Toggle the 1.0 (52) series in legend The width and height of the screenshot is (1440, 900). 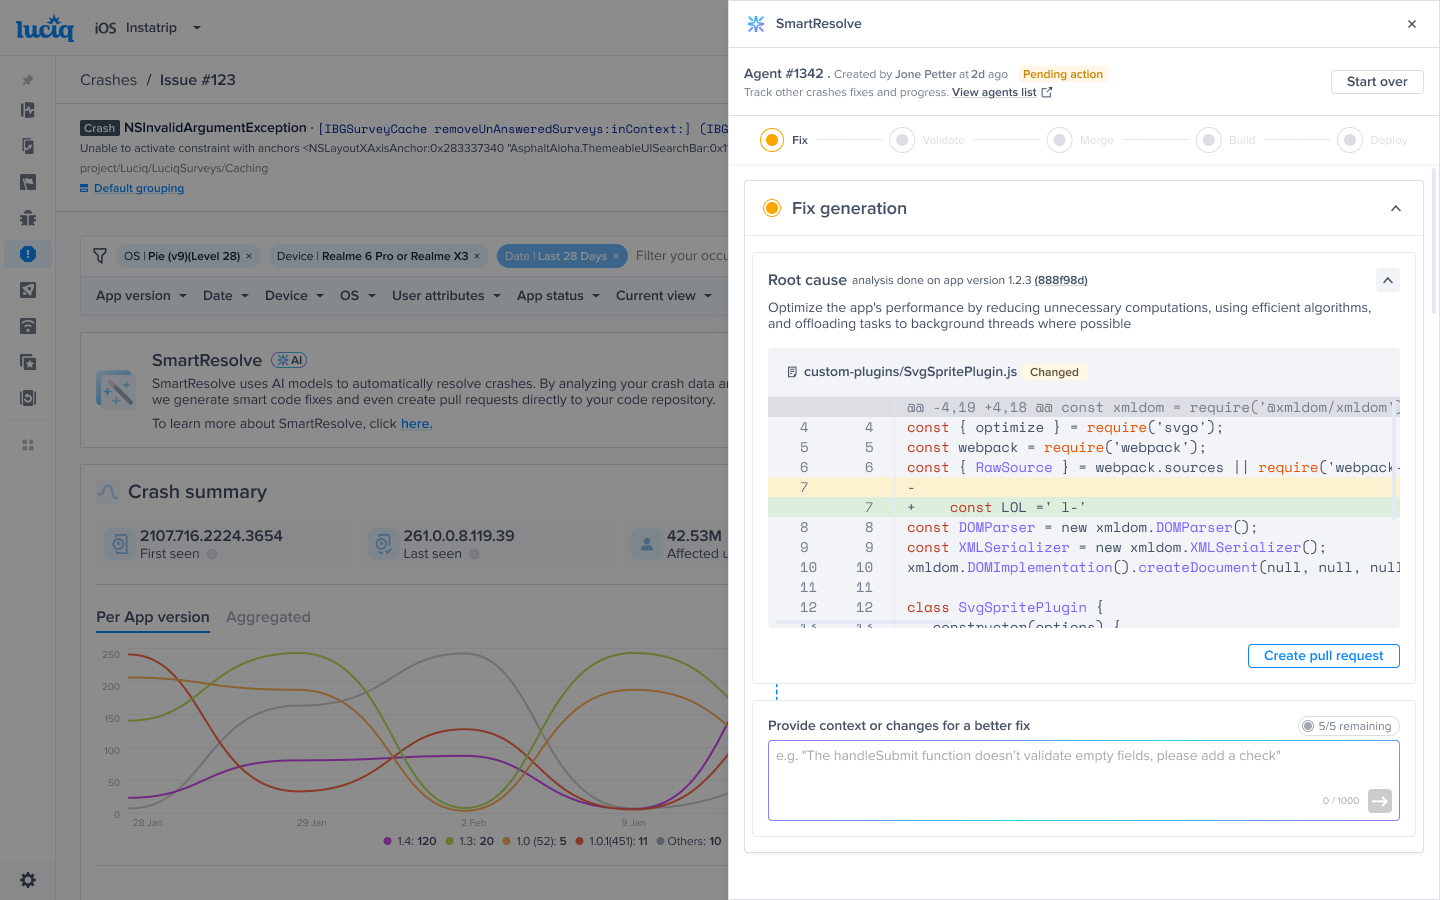534,841
